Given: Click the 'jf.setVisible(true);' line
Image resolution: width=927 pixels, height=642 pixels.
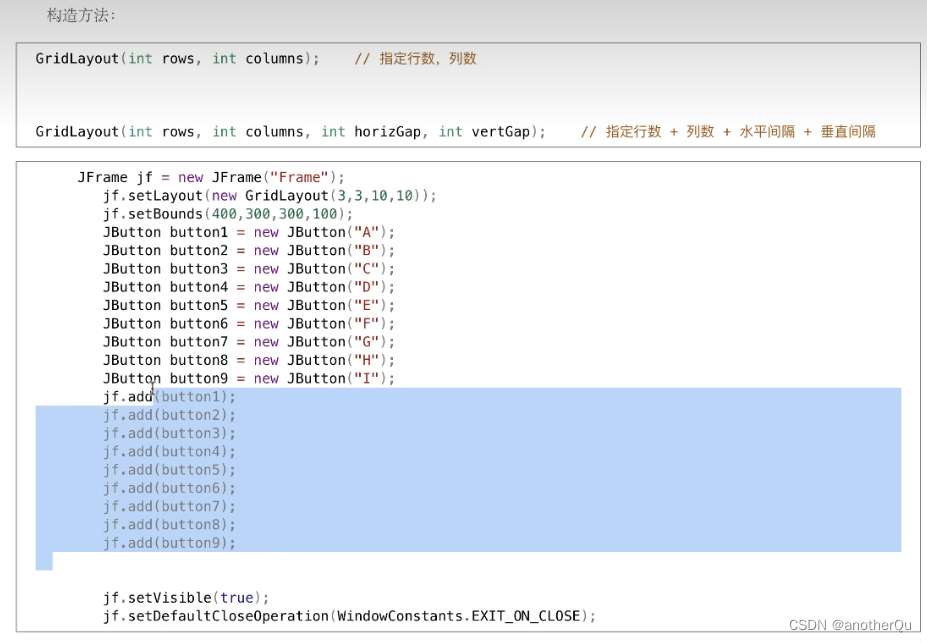Looking at the screenshot, I should (186, 598).
